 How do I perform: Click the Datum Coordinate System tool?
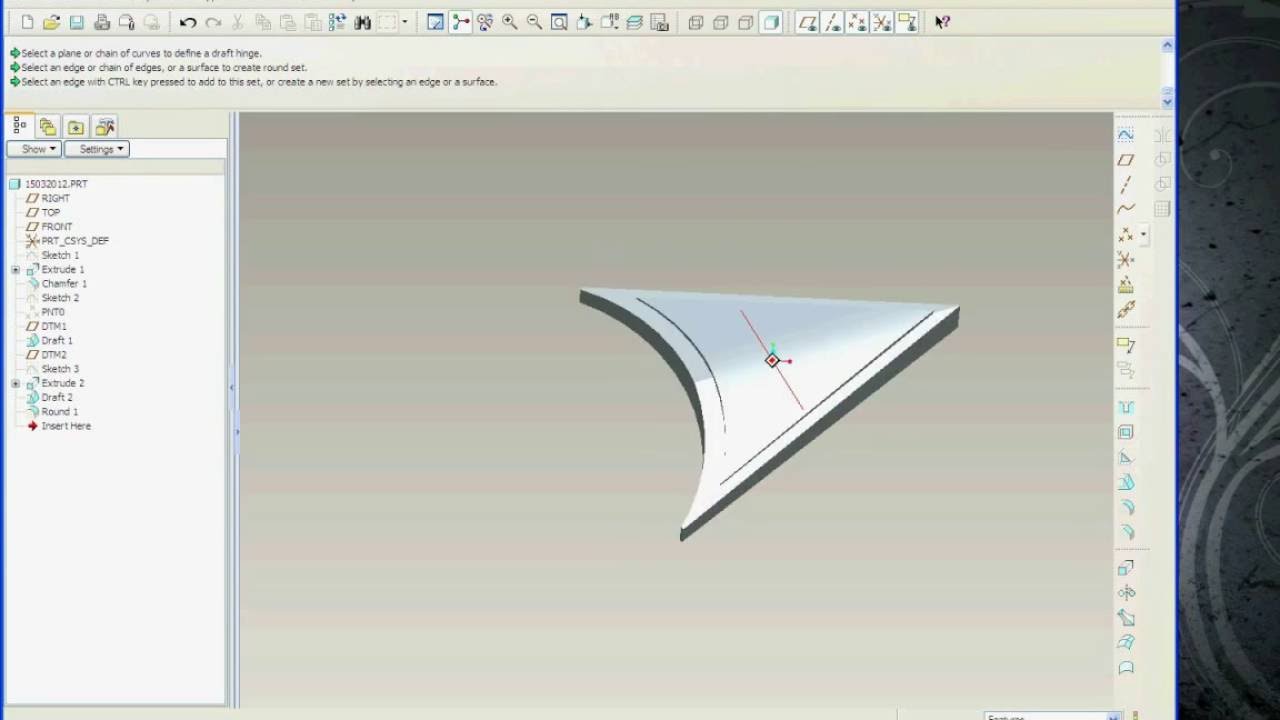(x=1126, y=260)
